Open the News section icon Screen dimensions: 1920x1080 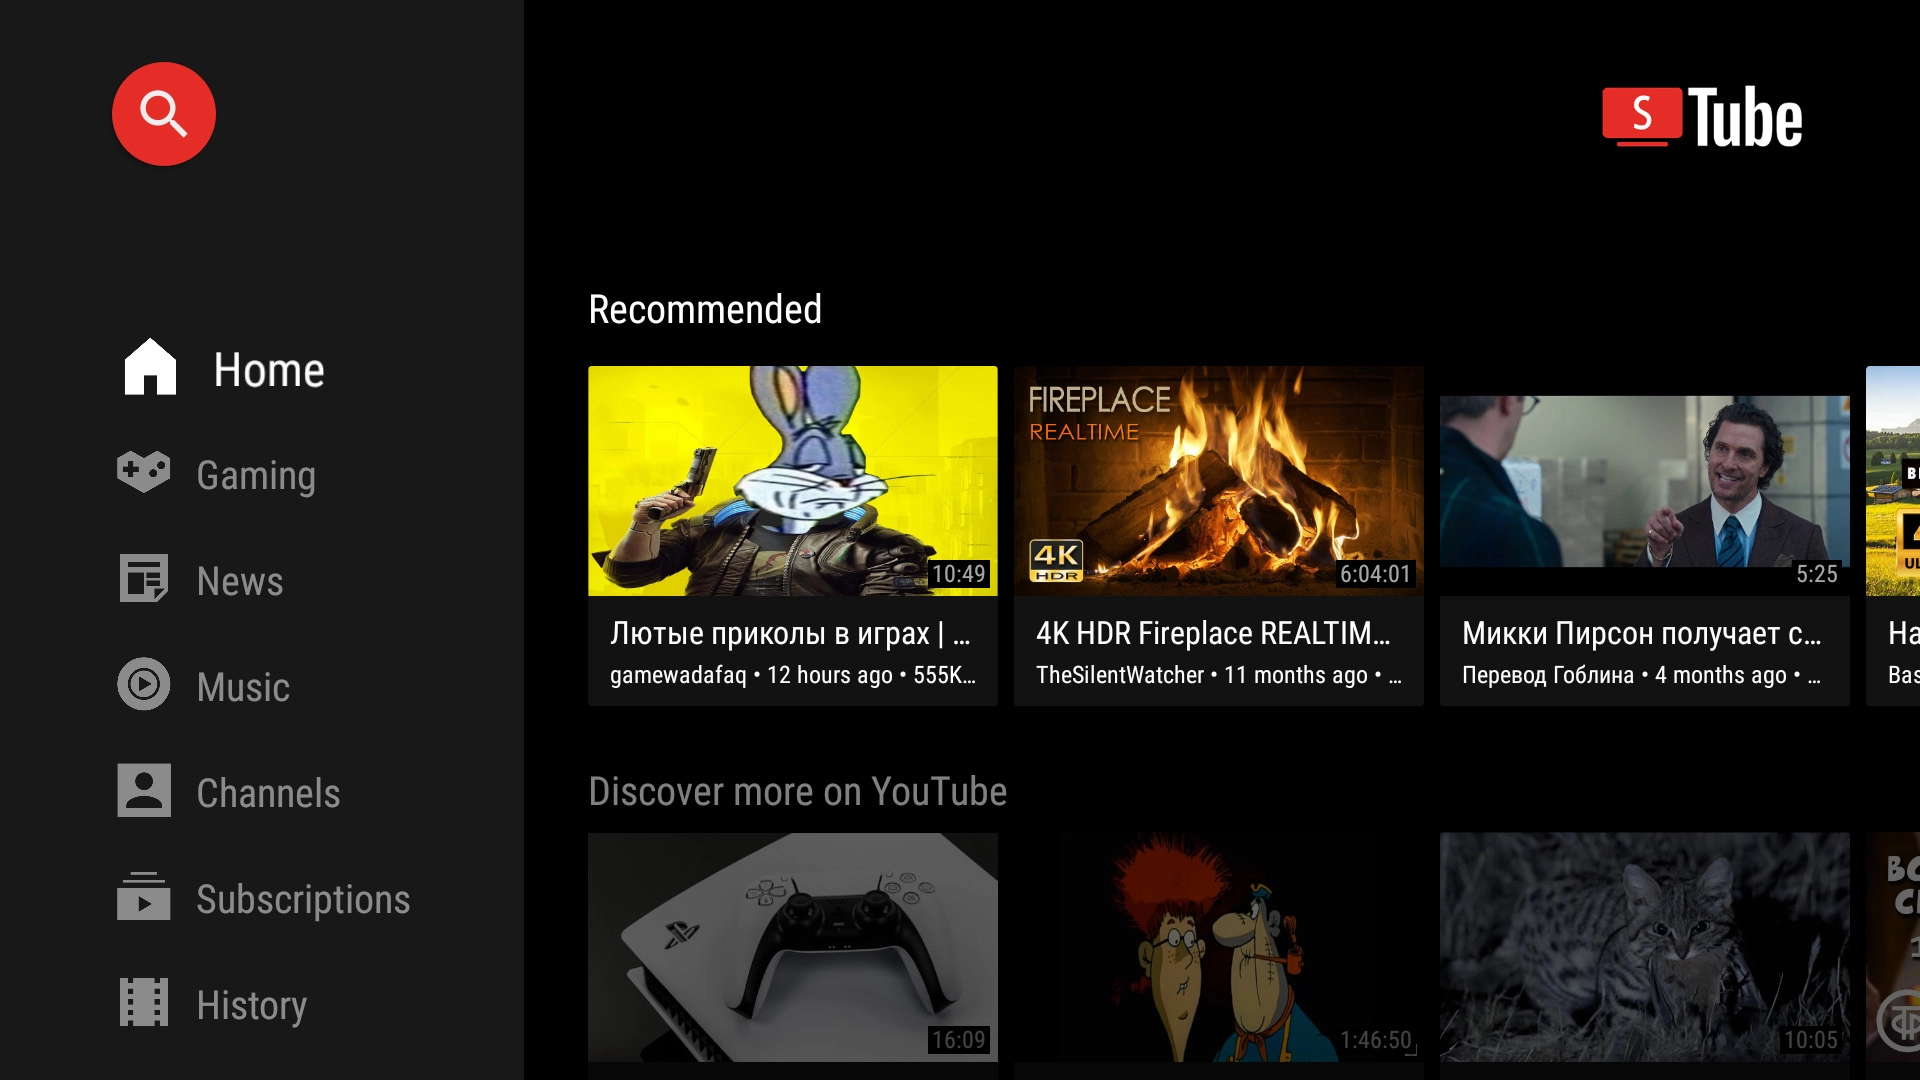click(143, 580)
